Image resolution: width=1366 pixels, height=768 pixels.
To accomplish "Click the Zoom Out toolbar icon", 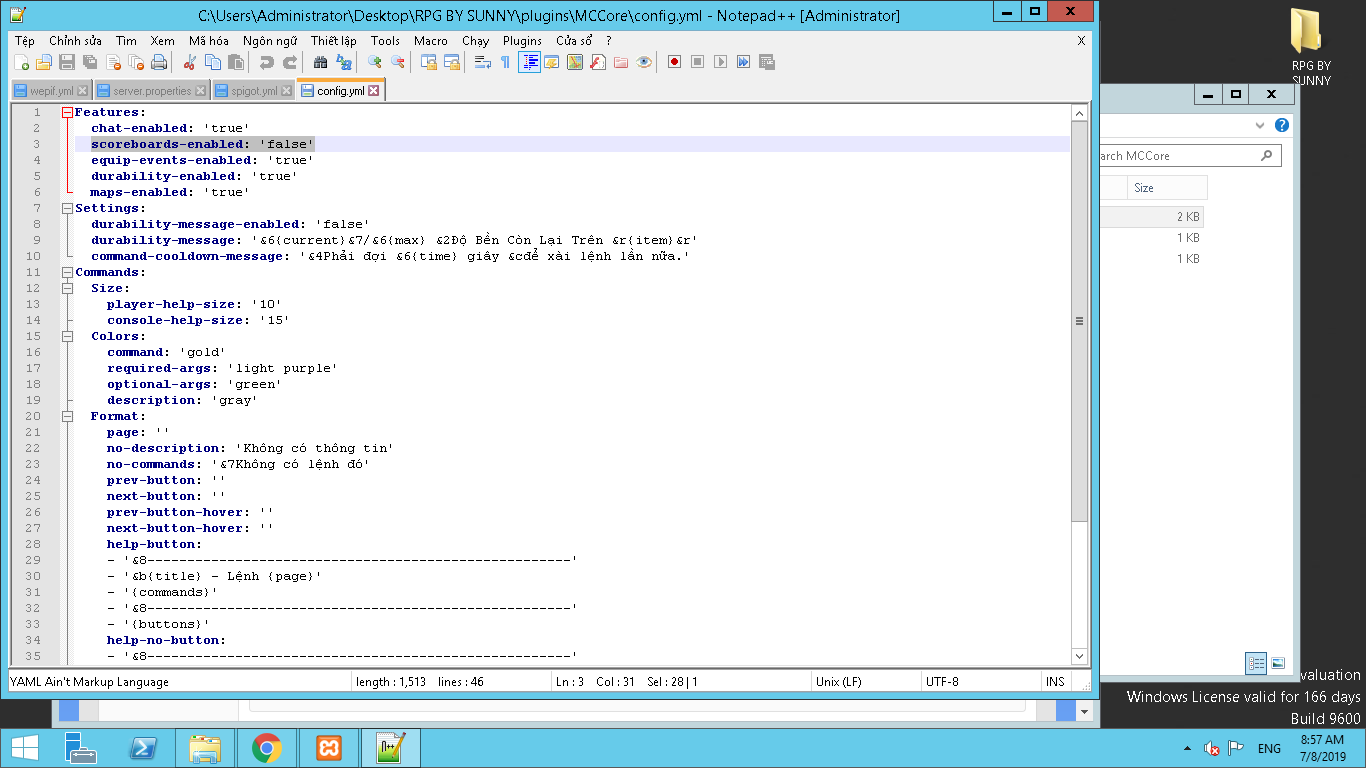I will click(x=397, y=62).
